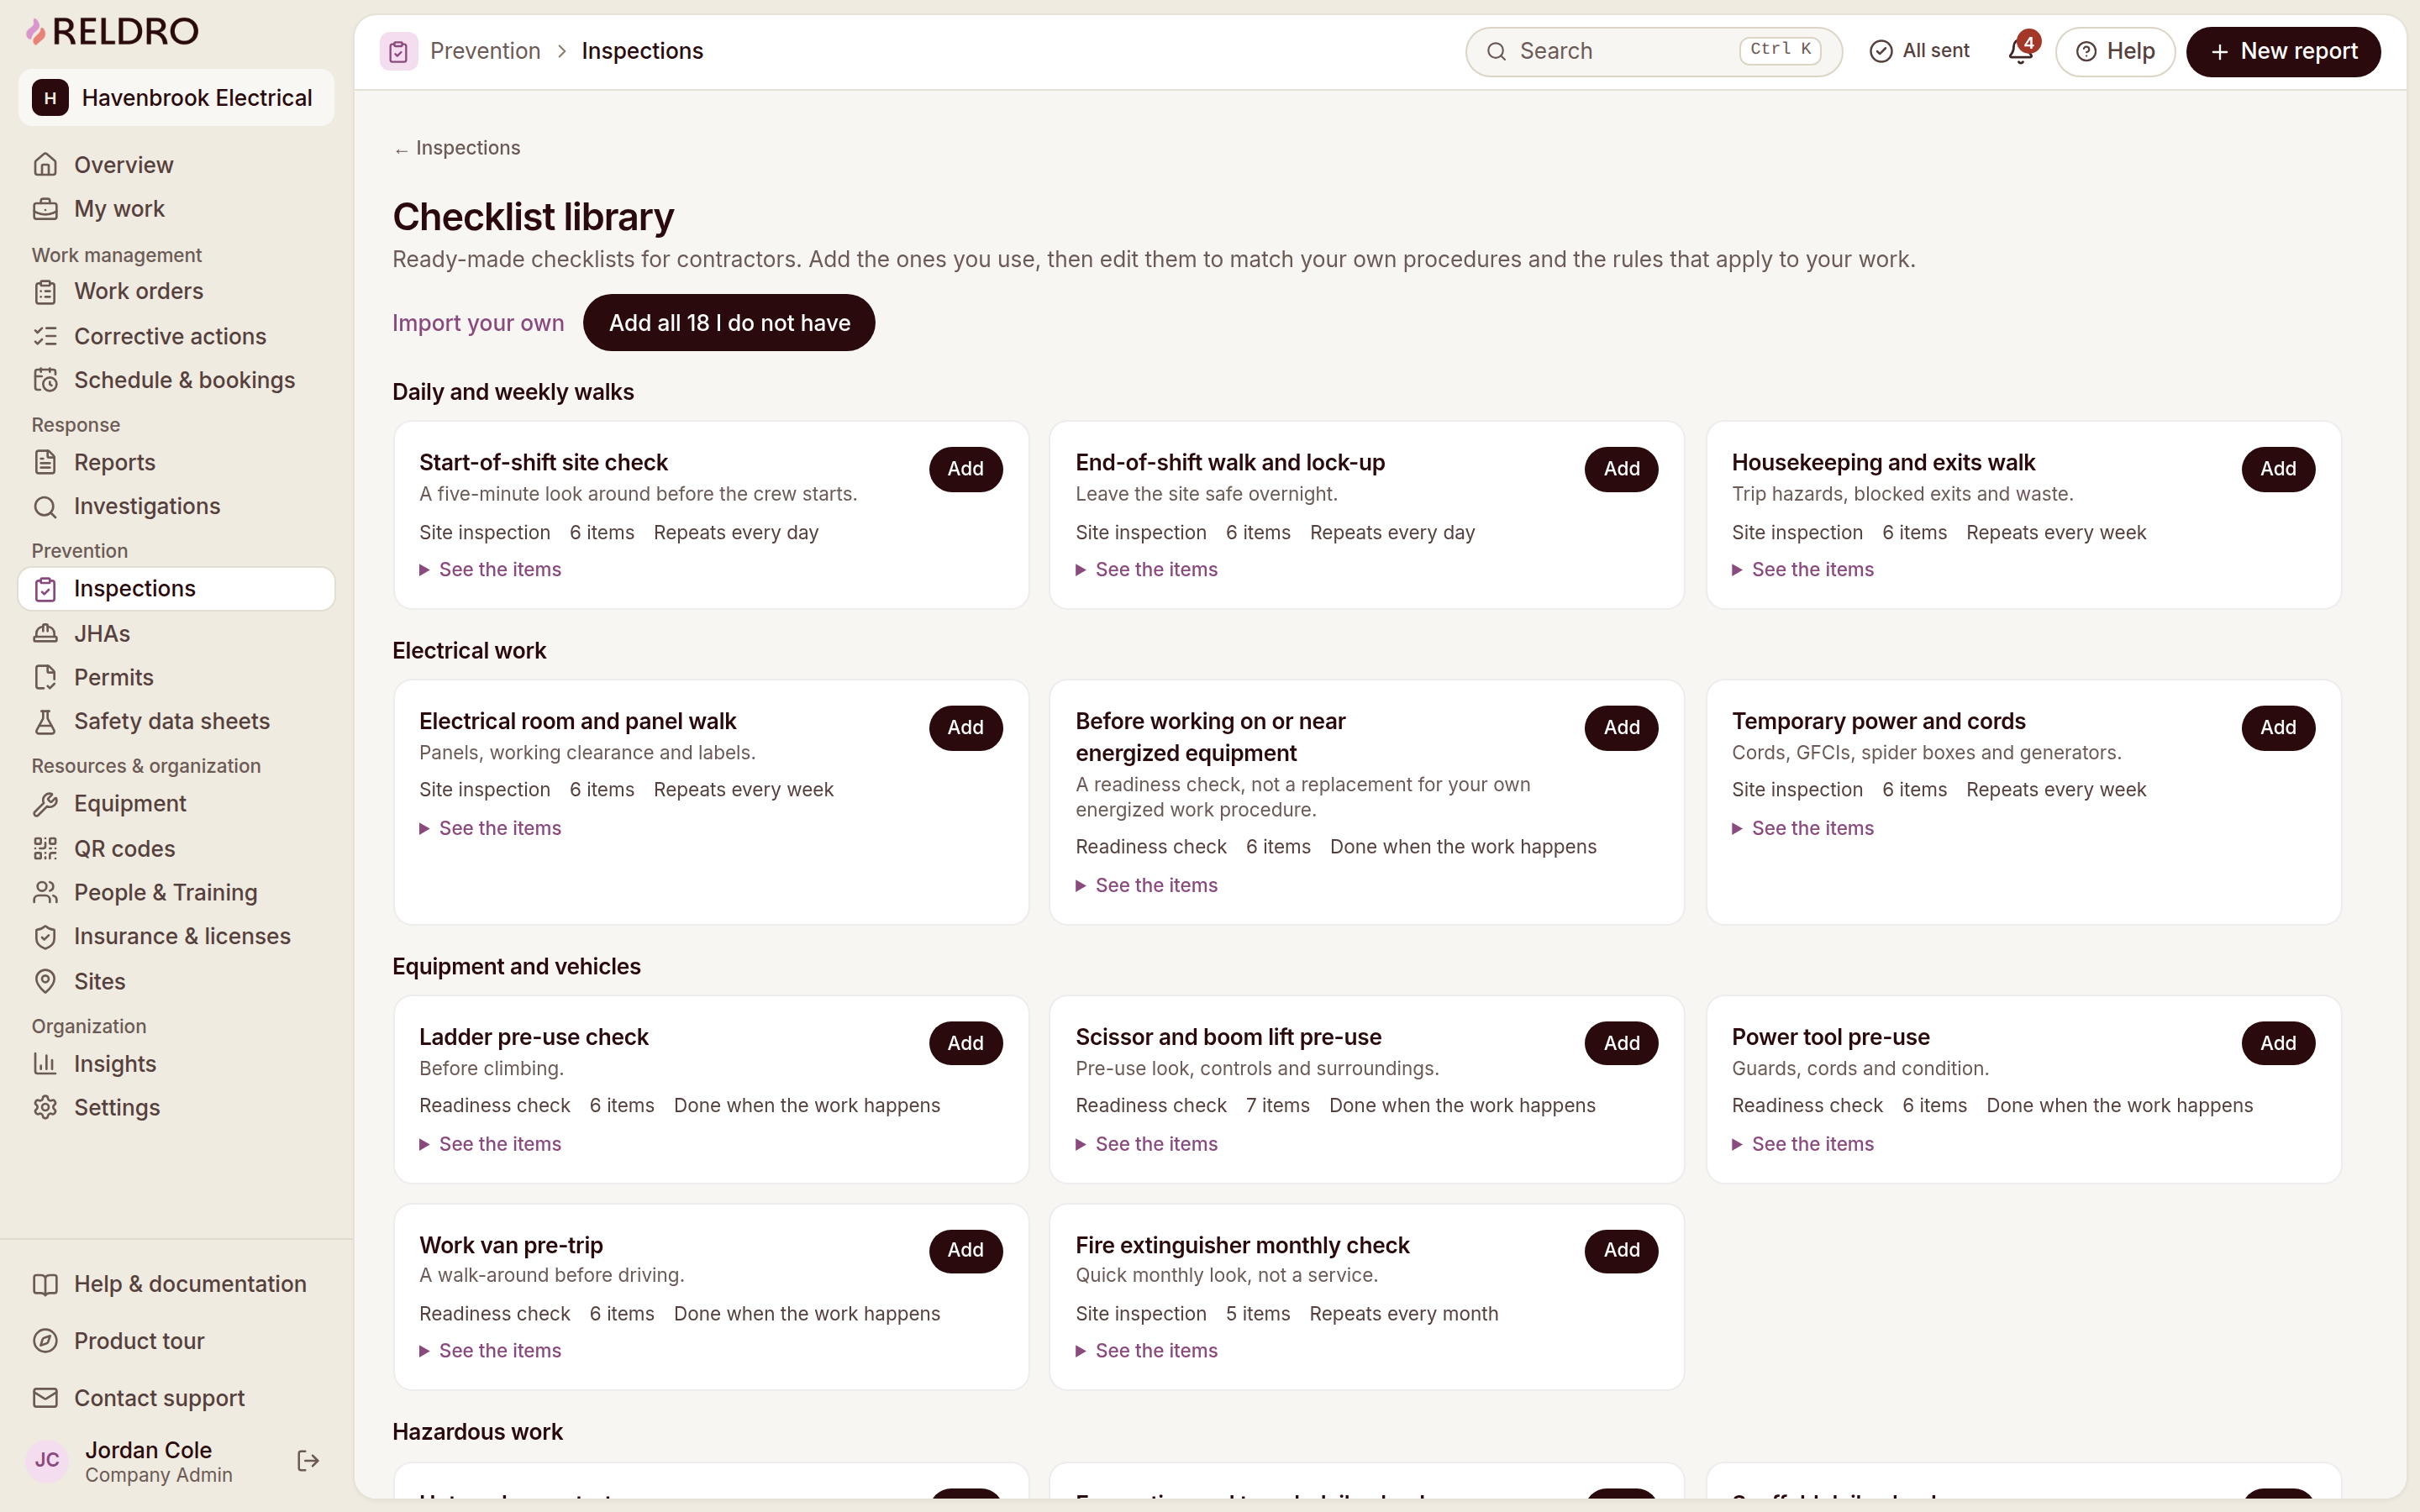
Task: Open the Overview home icon
Action: point(45,165)
